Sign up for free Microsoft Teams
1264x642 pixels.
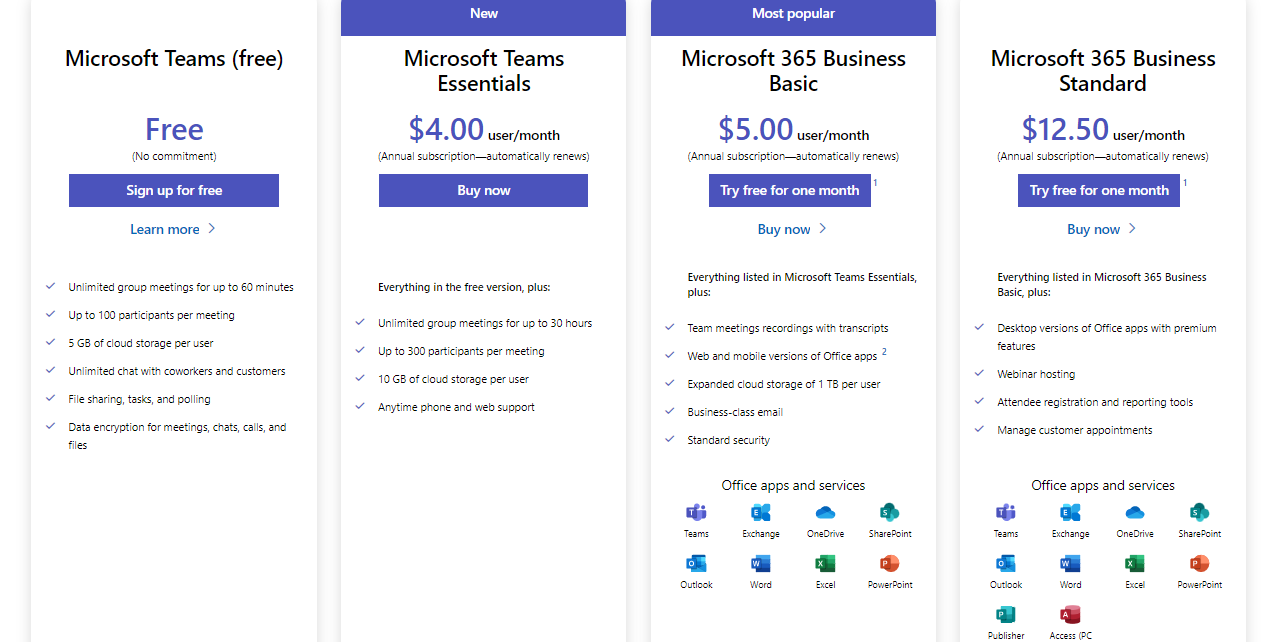(x=174, y=190)
